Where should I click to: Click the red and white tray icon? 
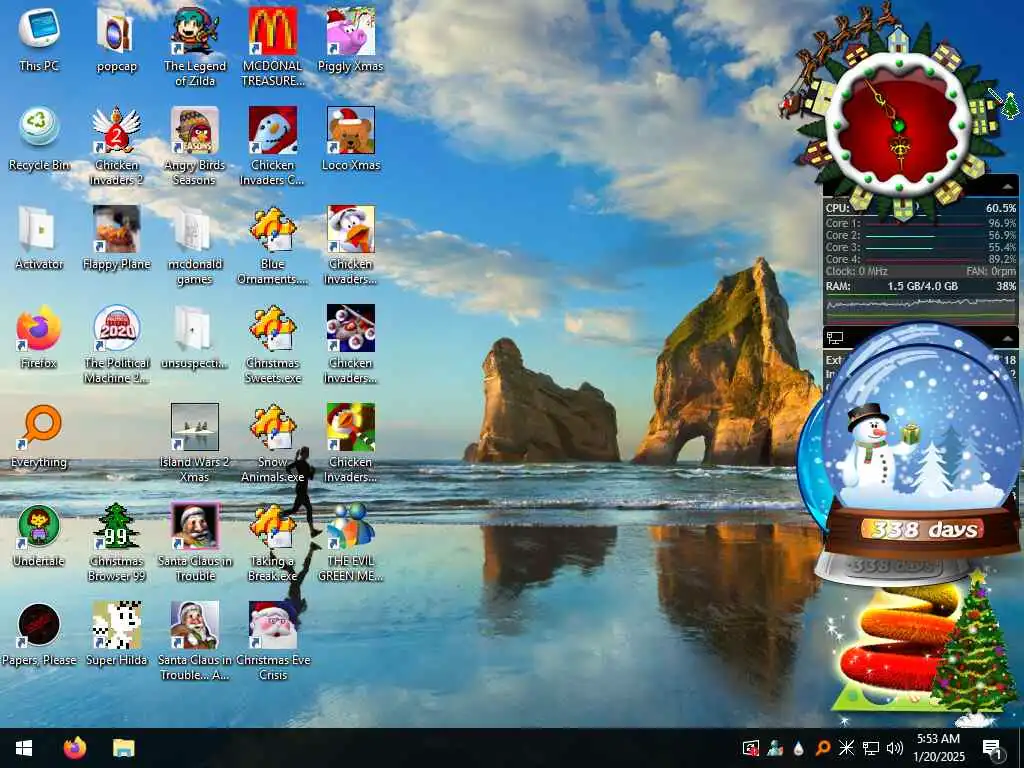tap(750, 748)
